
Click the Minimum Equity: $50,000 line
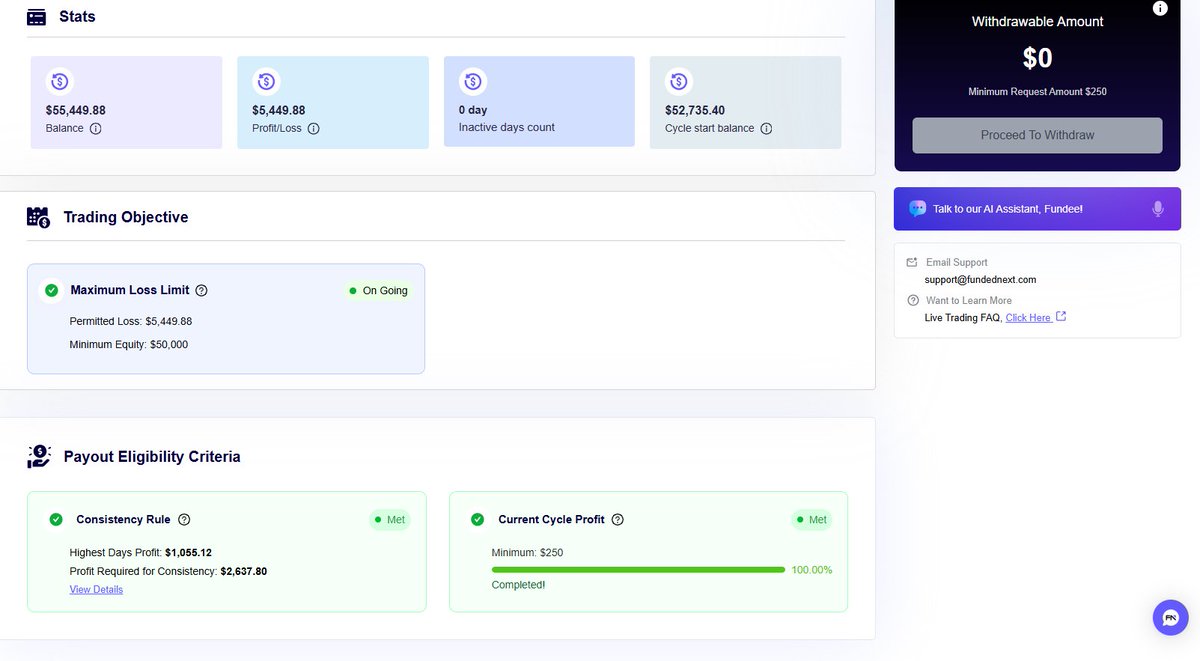[129, 344]
